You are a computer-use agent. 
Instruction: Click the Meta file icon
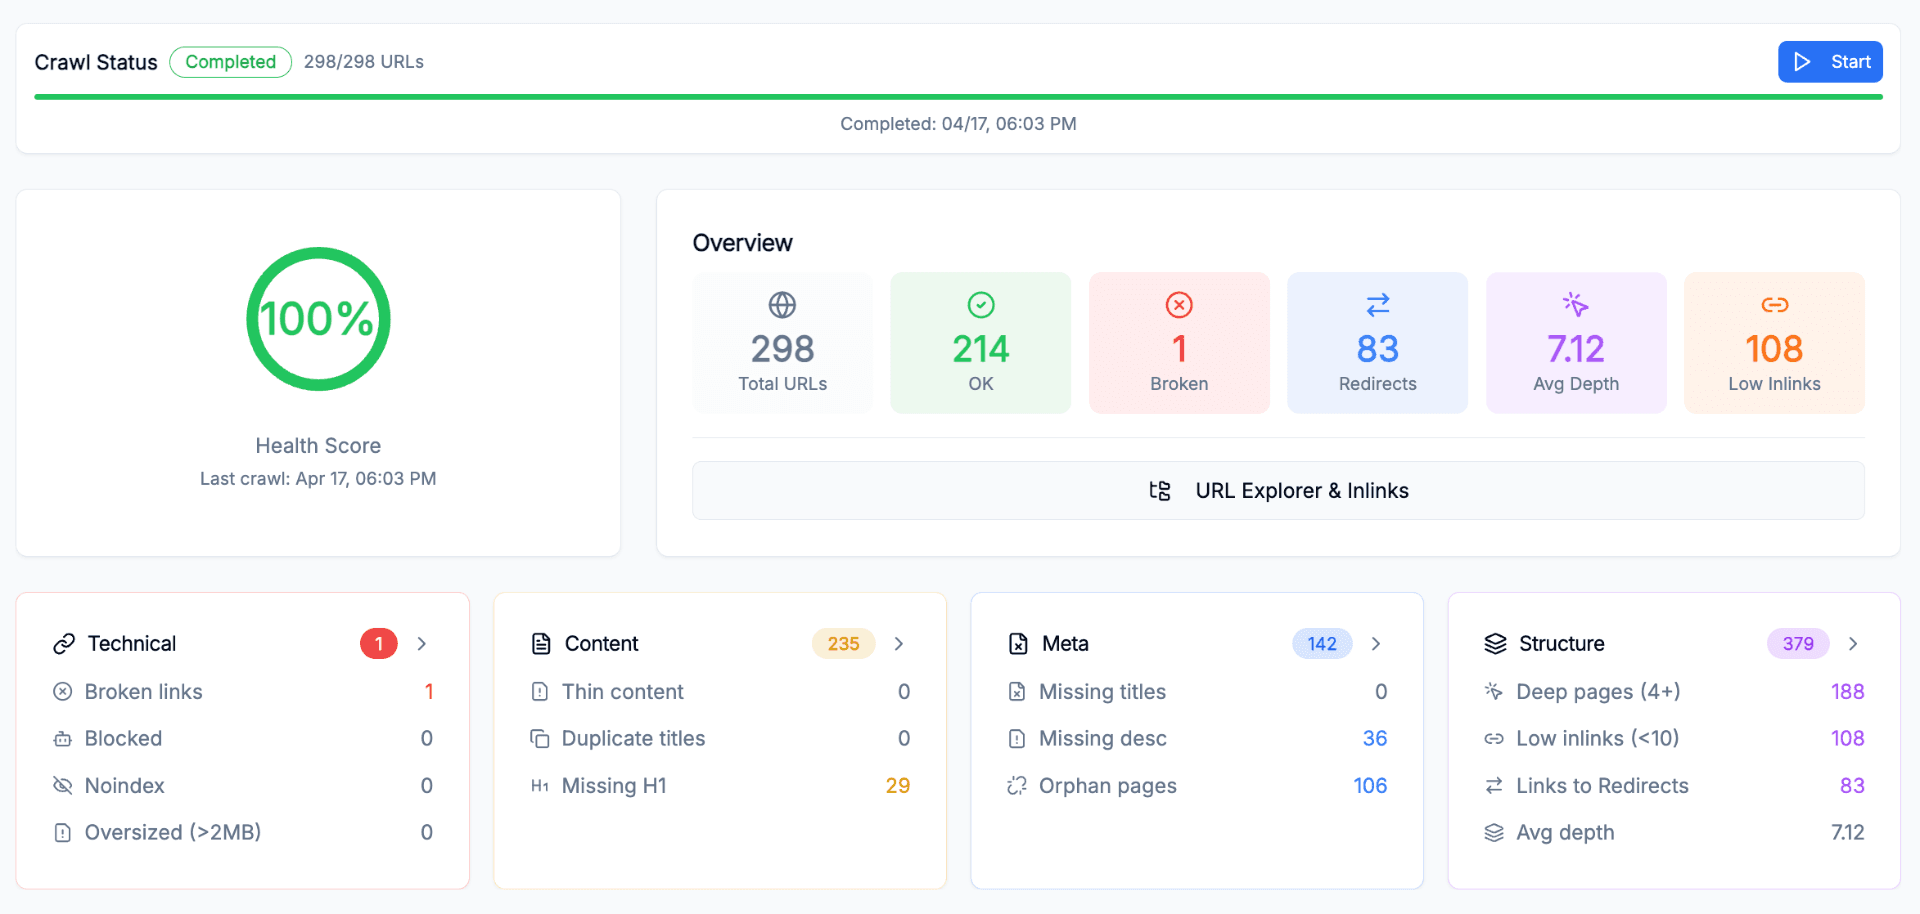click(x=1018, y=644)
